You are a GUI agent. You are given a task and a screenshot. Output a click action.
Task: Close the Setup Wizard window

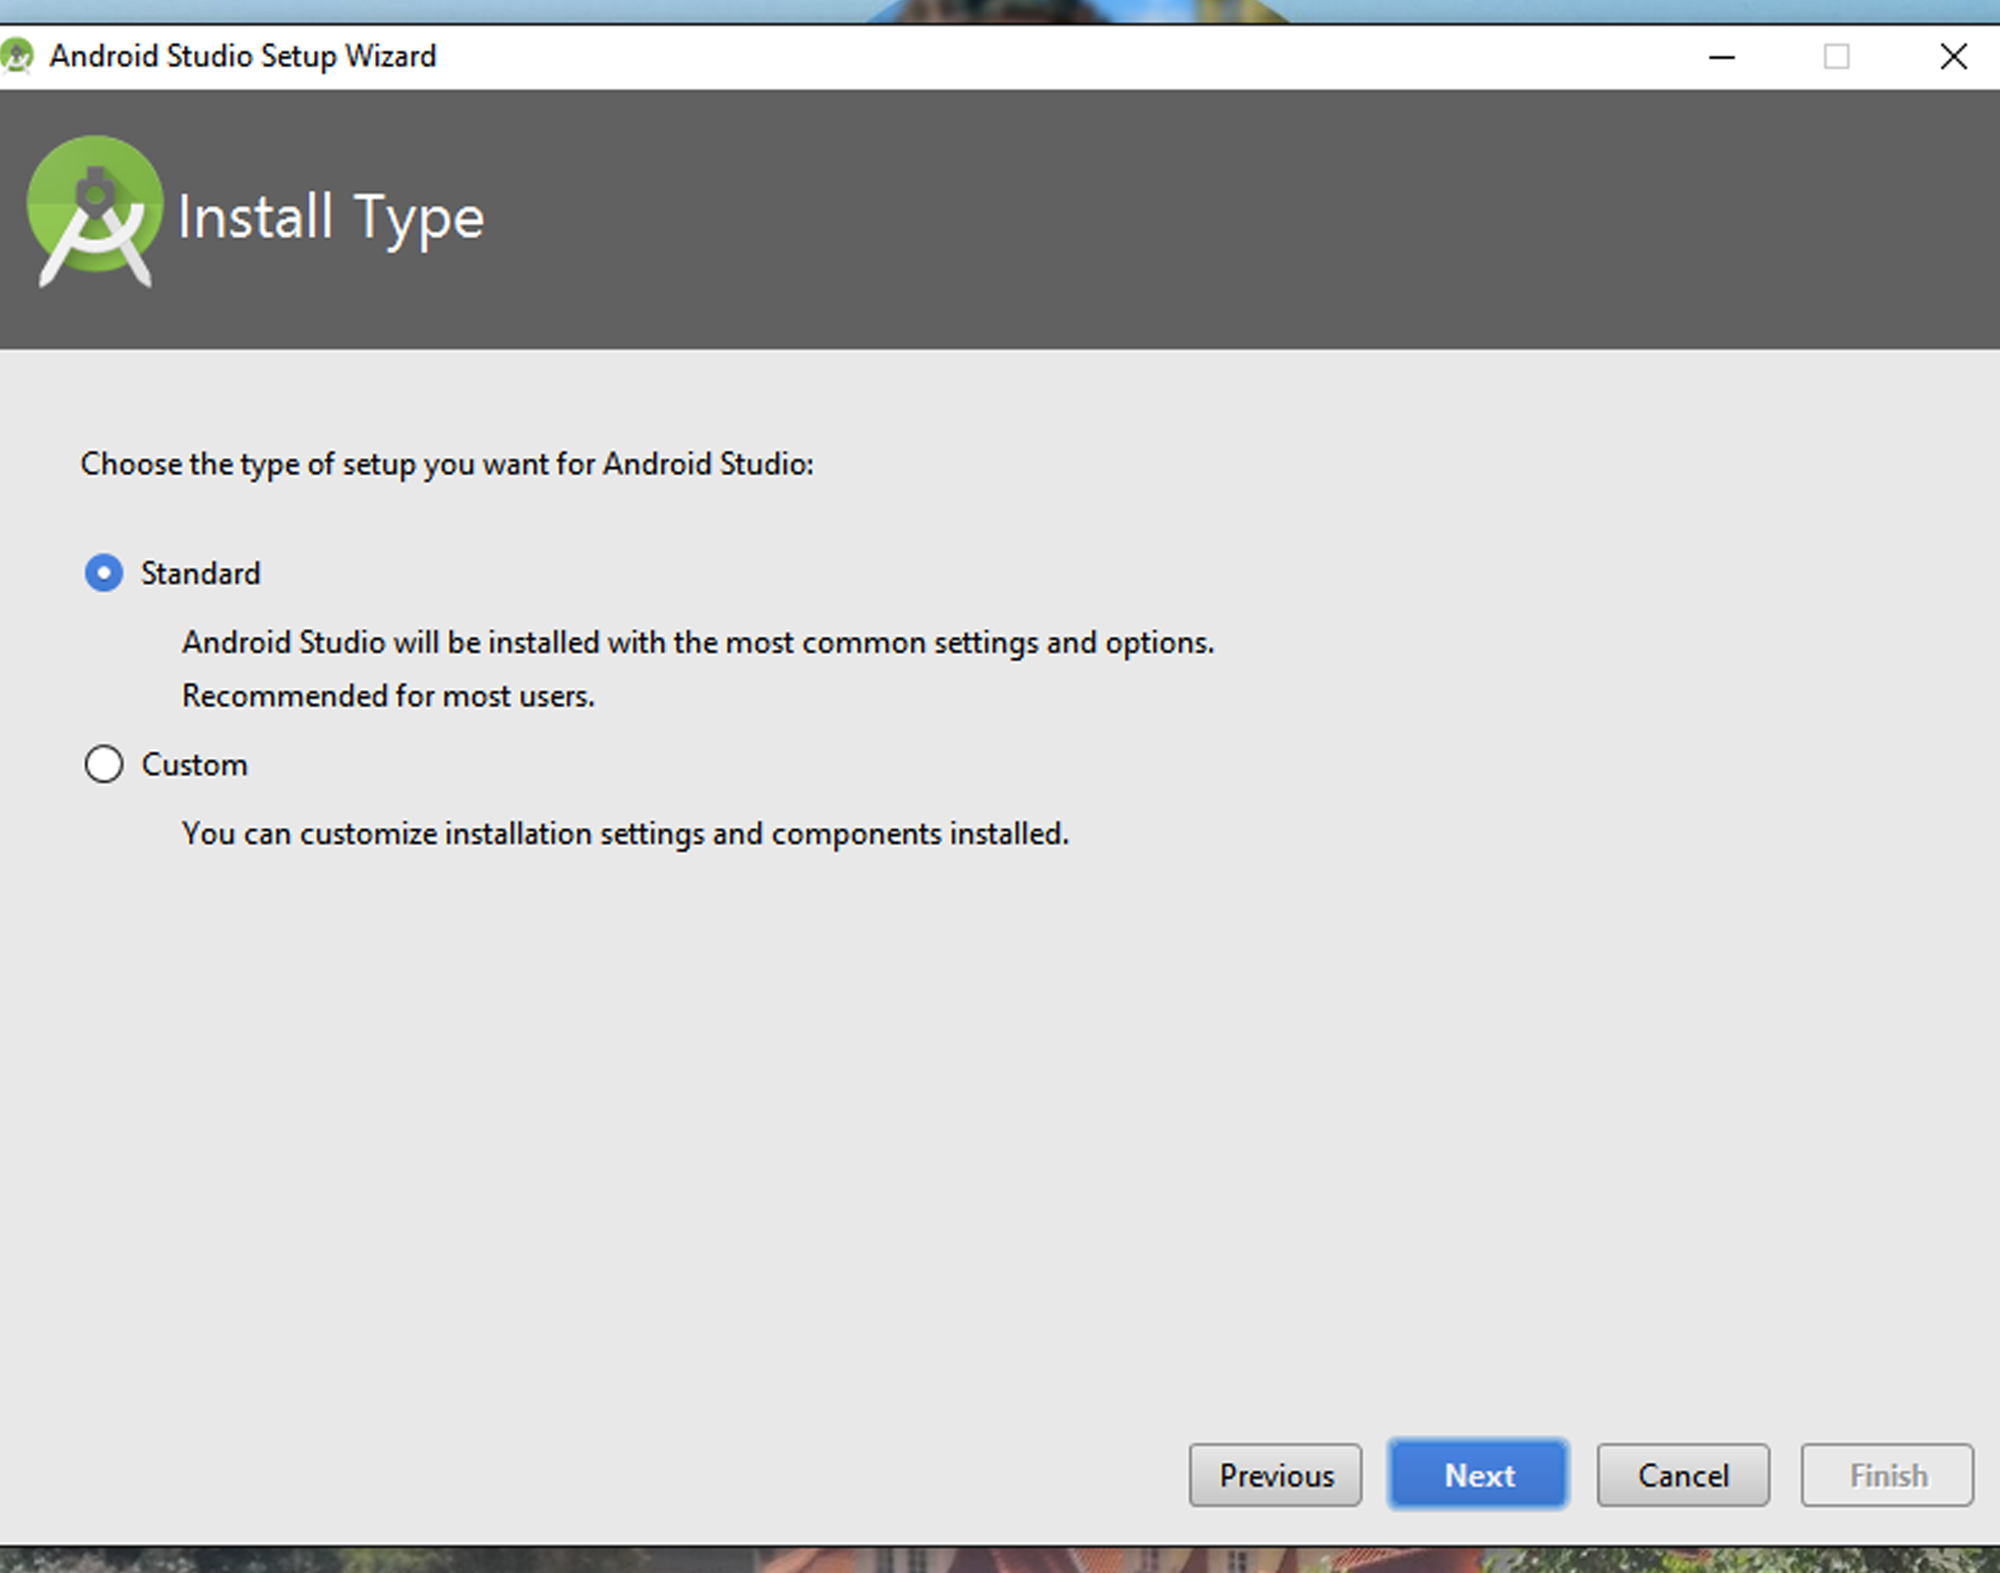click(x=1953, y=57)
